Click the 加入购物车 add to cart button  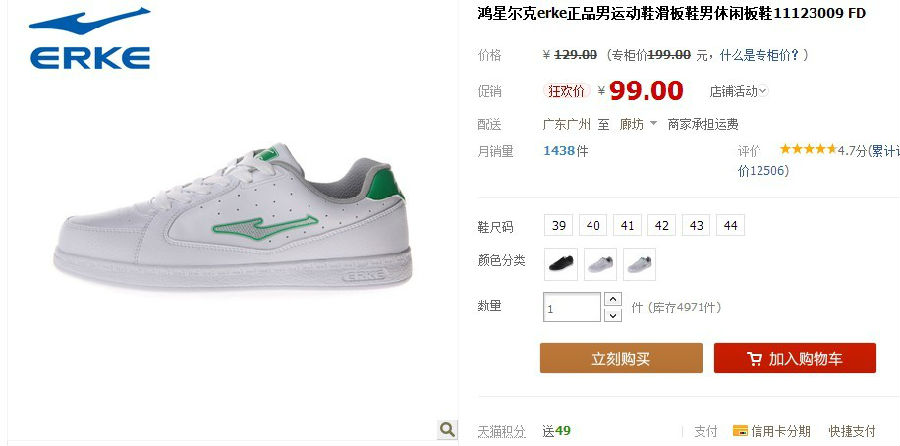(x=795, y=358)
